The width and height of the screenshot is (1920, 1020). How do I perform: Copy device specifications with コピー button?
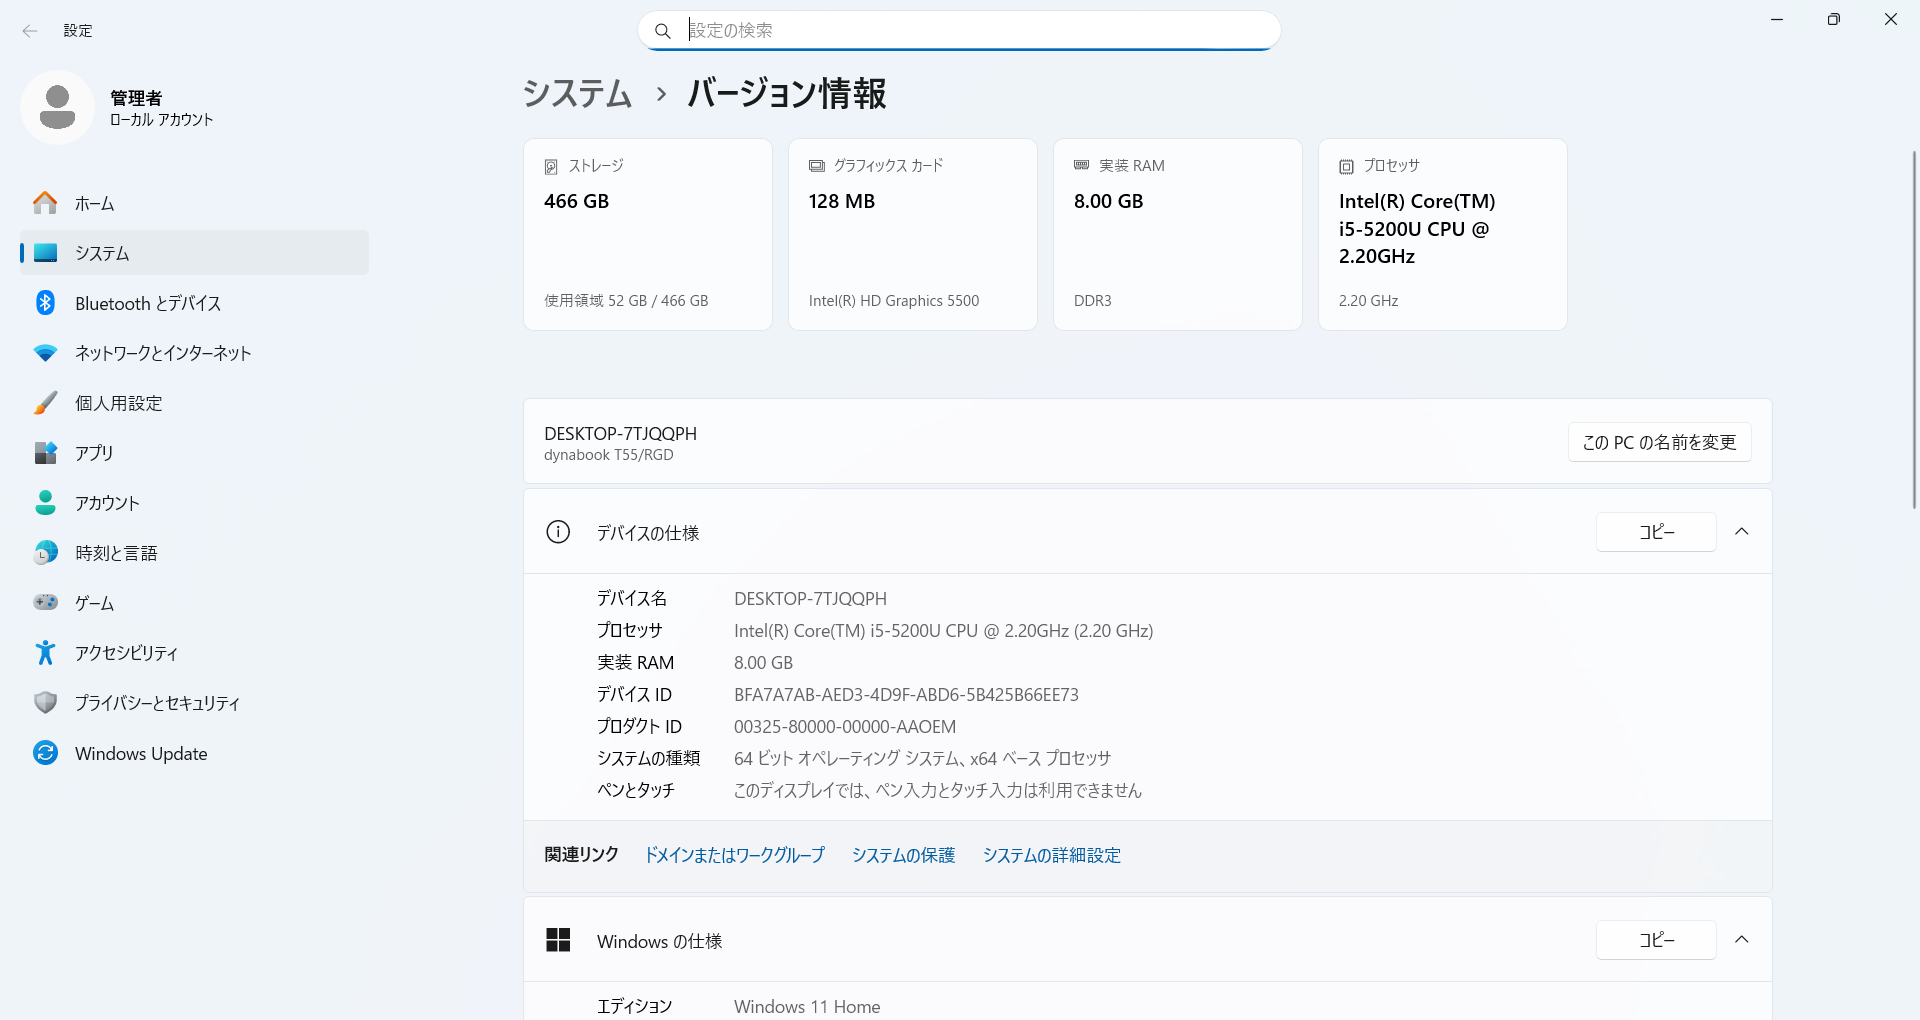point(1656,532)
